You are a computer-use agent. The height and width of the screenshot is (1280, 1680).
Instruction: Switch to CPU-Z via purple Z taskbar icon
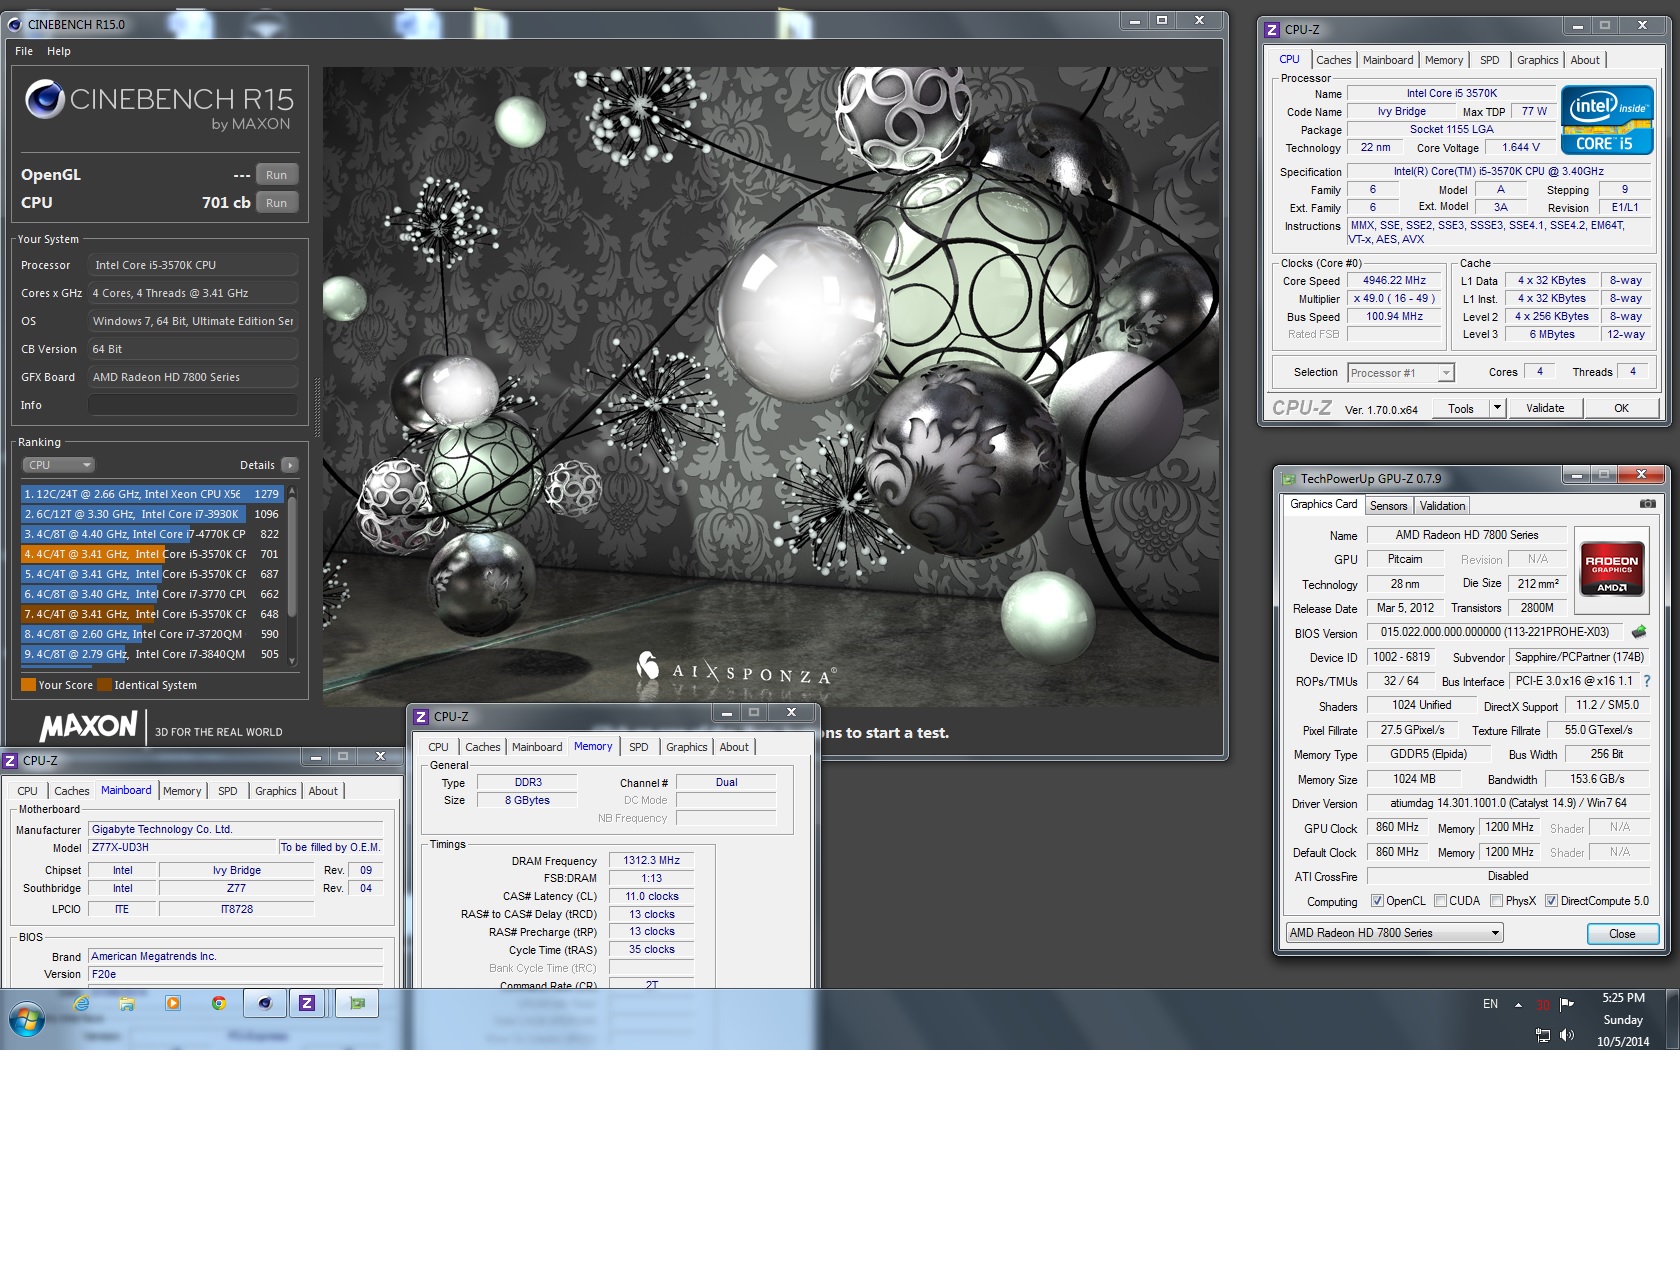[x=307, y=1003]
